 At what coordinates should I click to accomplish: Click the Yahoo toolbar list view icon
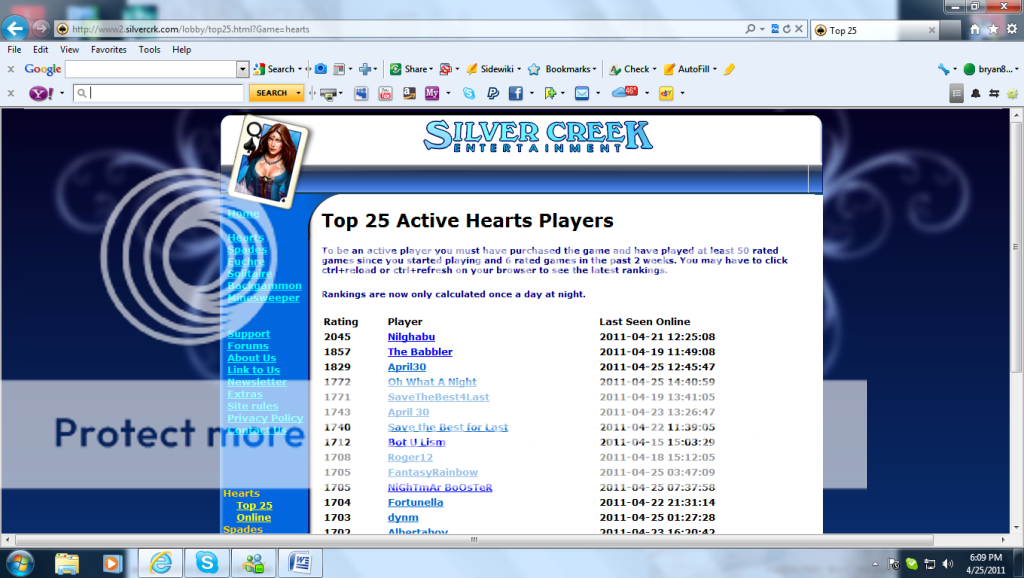click(x=957, y=93)
